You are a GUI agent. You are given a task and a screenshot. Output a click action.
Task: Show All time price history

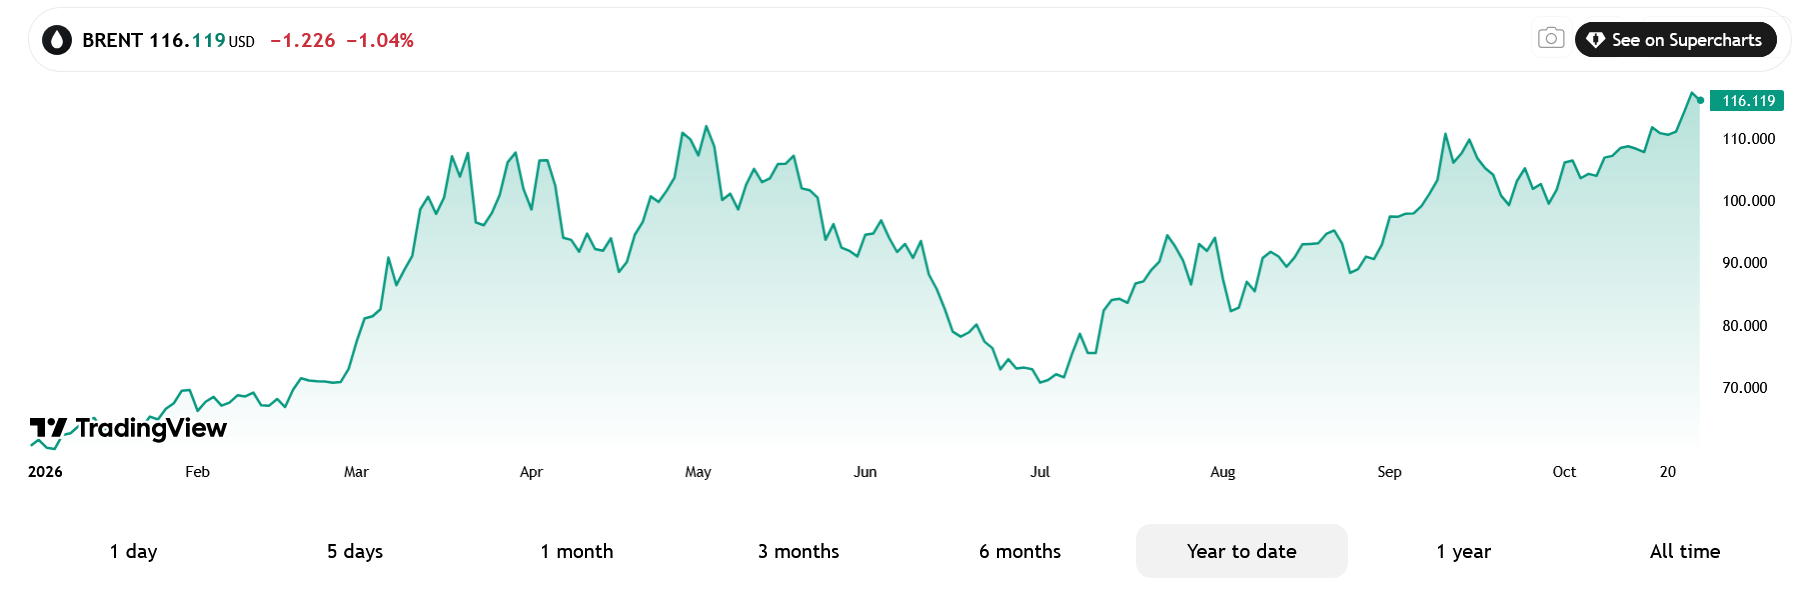pos(1685,551)
